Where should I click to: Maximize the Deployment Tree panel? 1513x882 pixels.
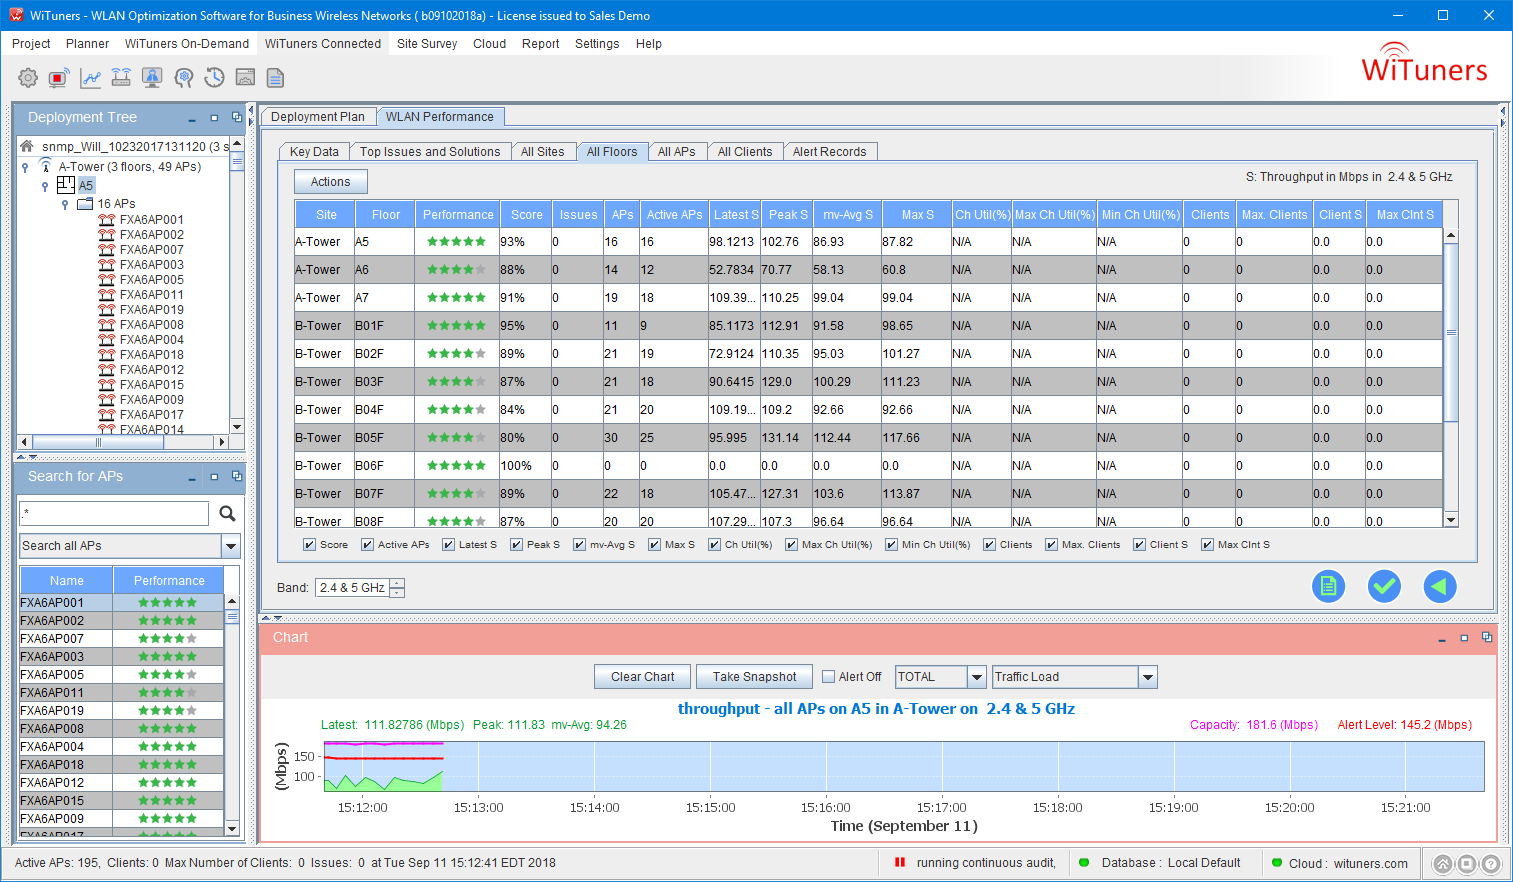point(214,118)
